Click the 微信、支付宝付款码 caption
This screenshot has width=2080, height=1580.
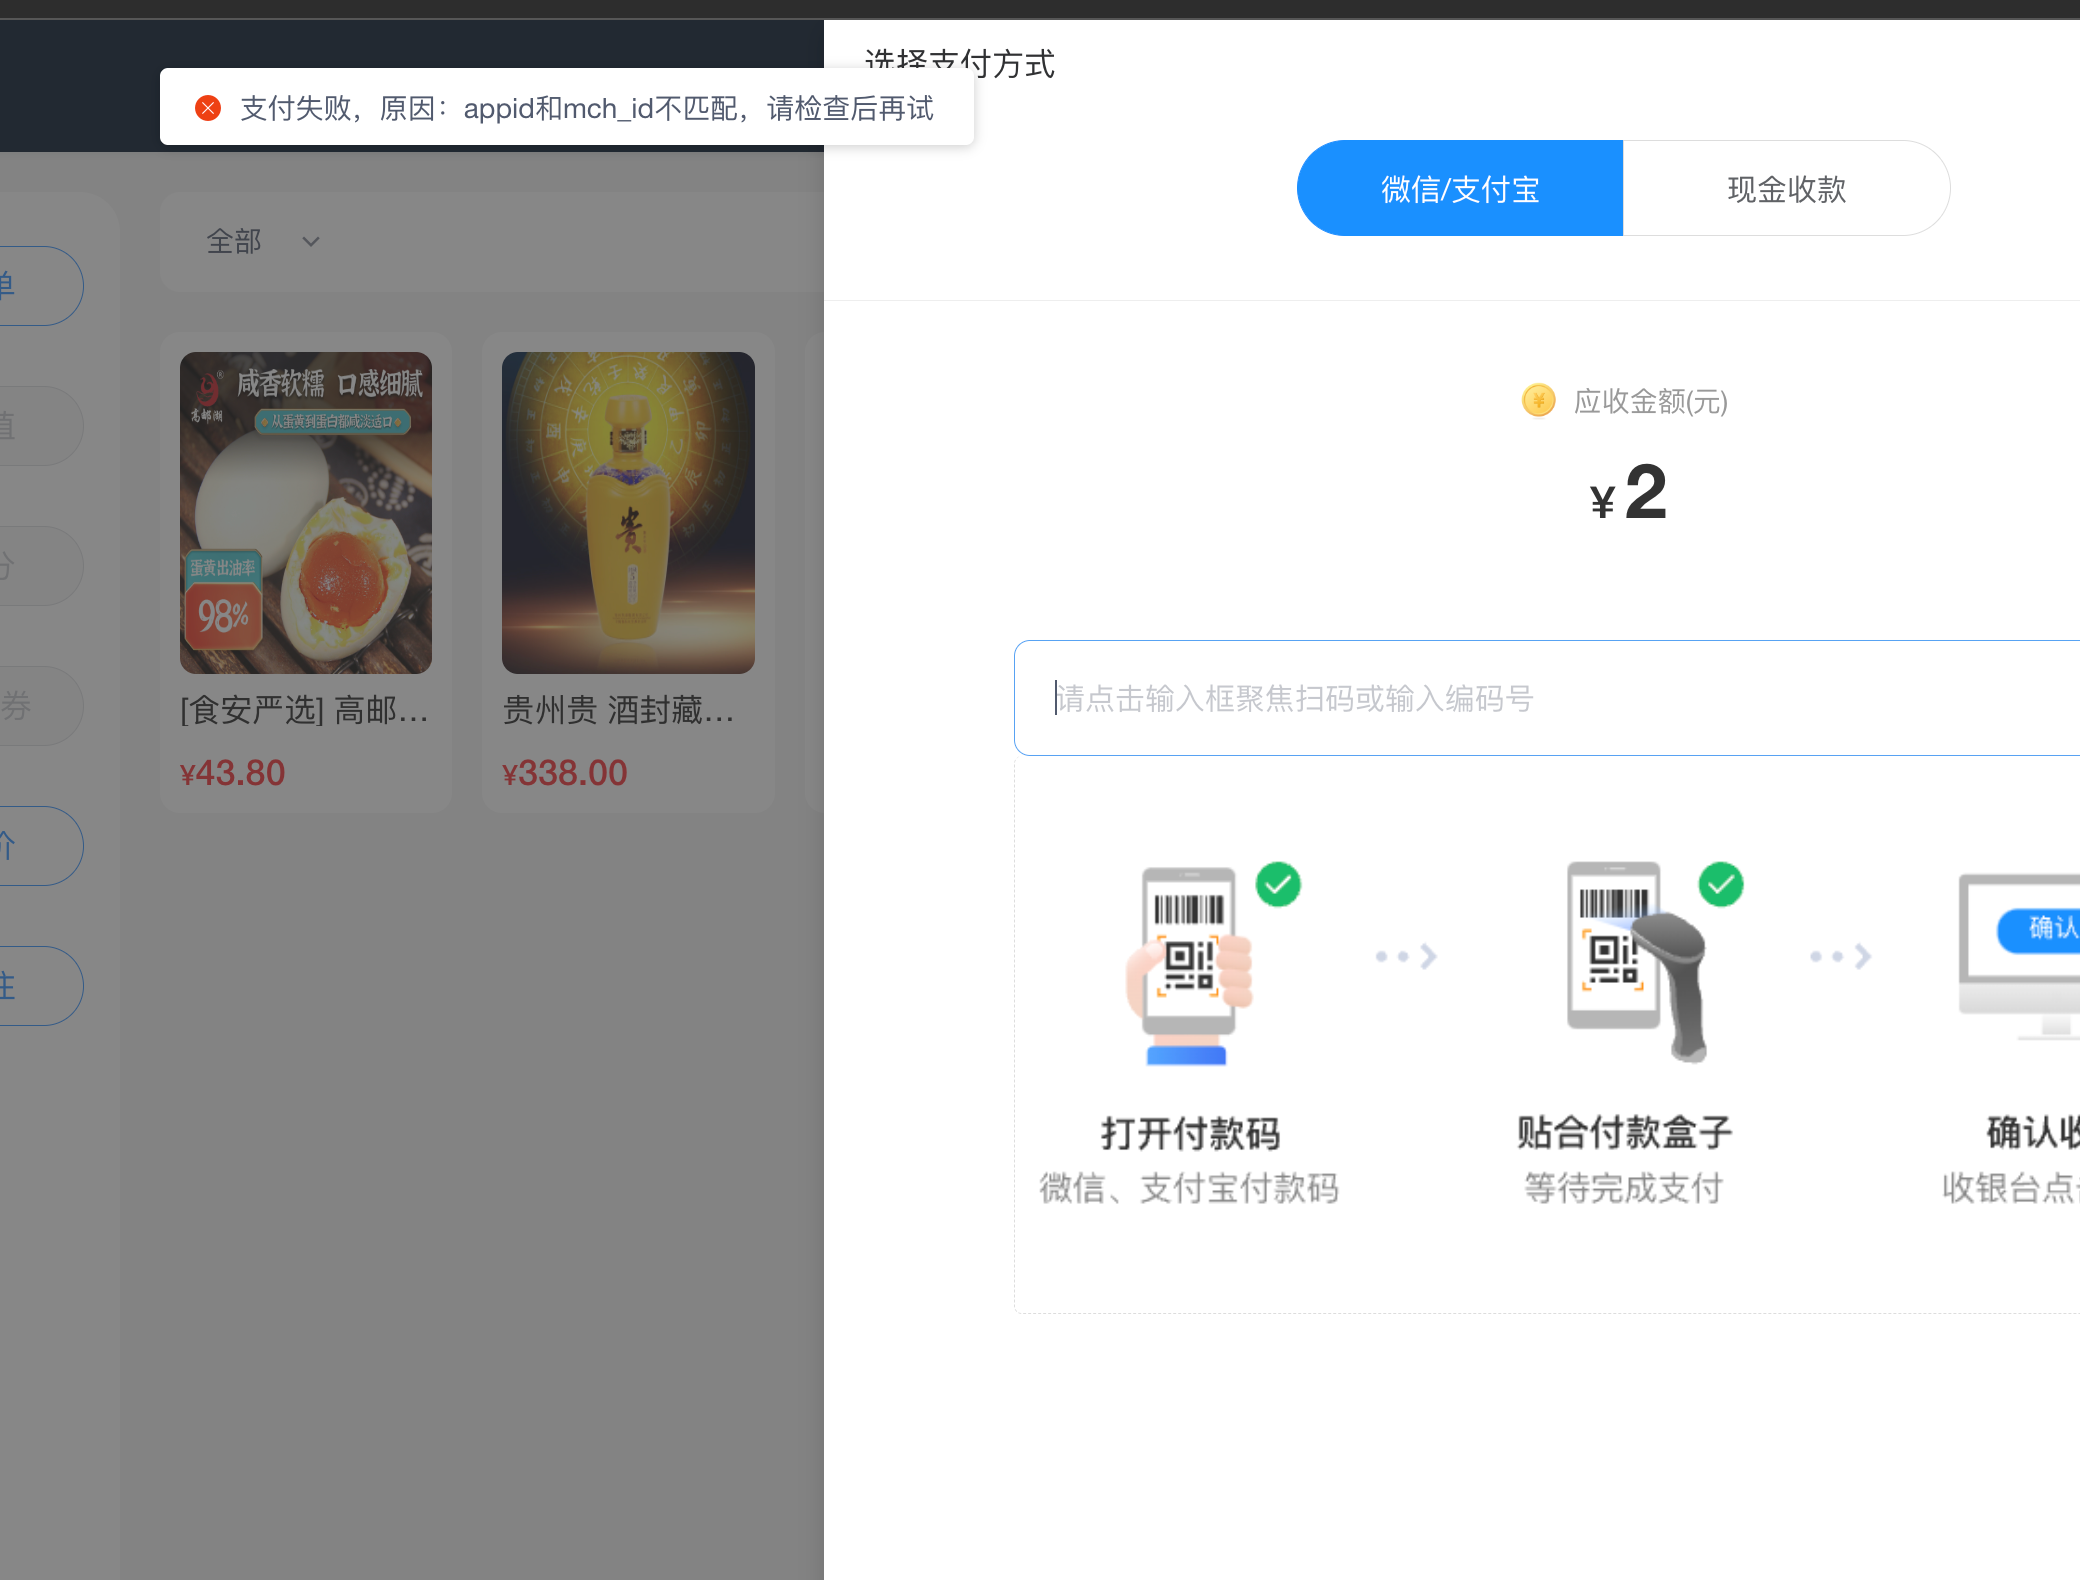1189,1188
